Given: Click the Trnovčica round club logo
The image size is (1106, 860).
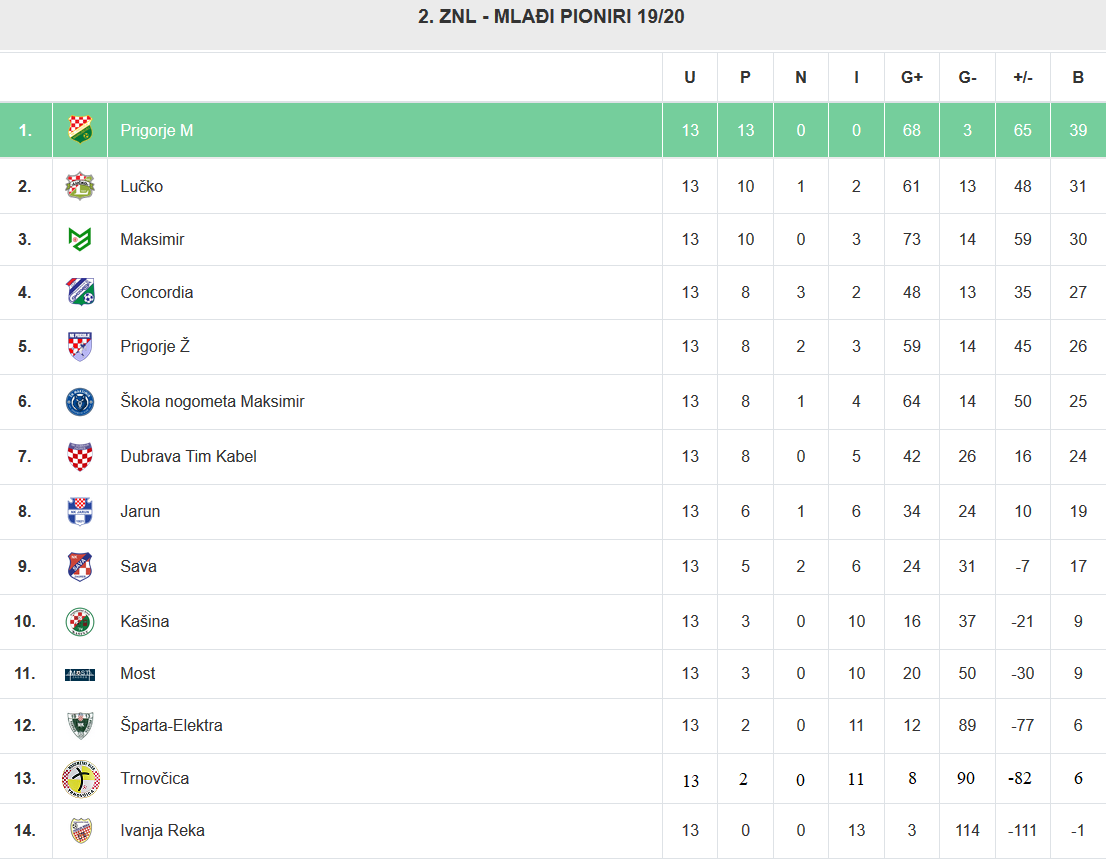Looking at the screenshot, I should click(80, 778).
